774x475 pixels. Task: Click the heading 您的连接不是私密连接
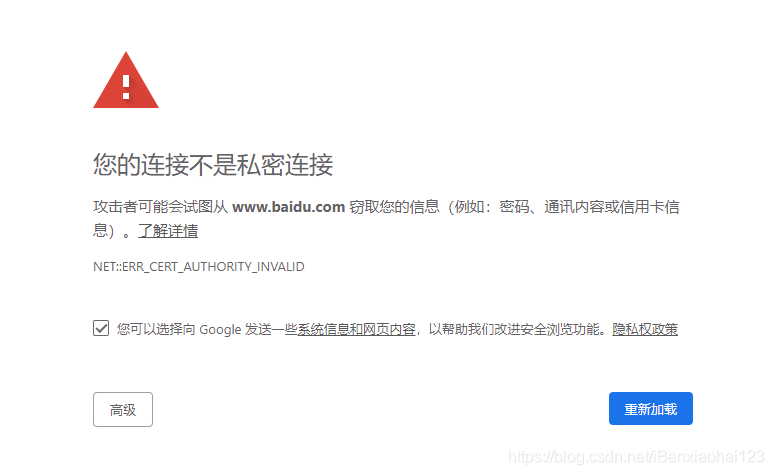coord(213,164)
